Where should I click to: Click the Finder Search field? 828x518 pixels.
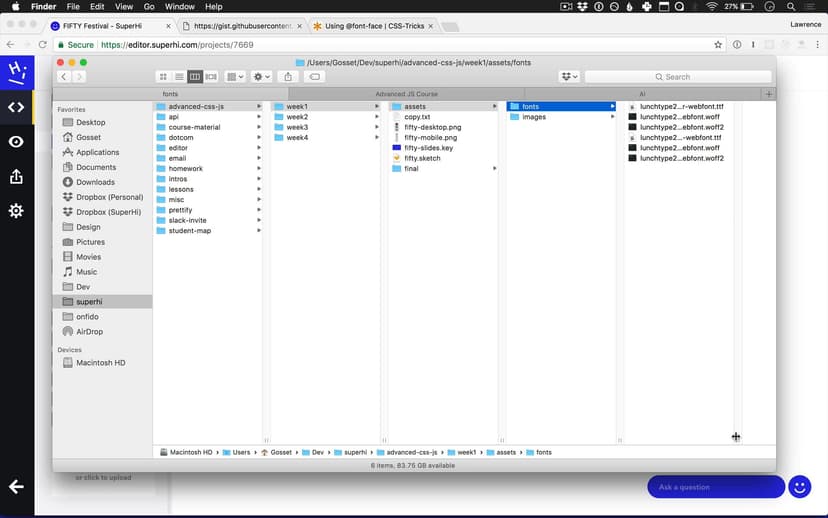(x=678, y=77)
